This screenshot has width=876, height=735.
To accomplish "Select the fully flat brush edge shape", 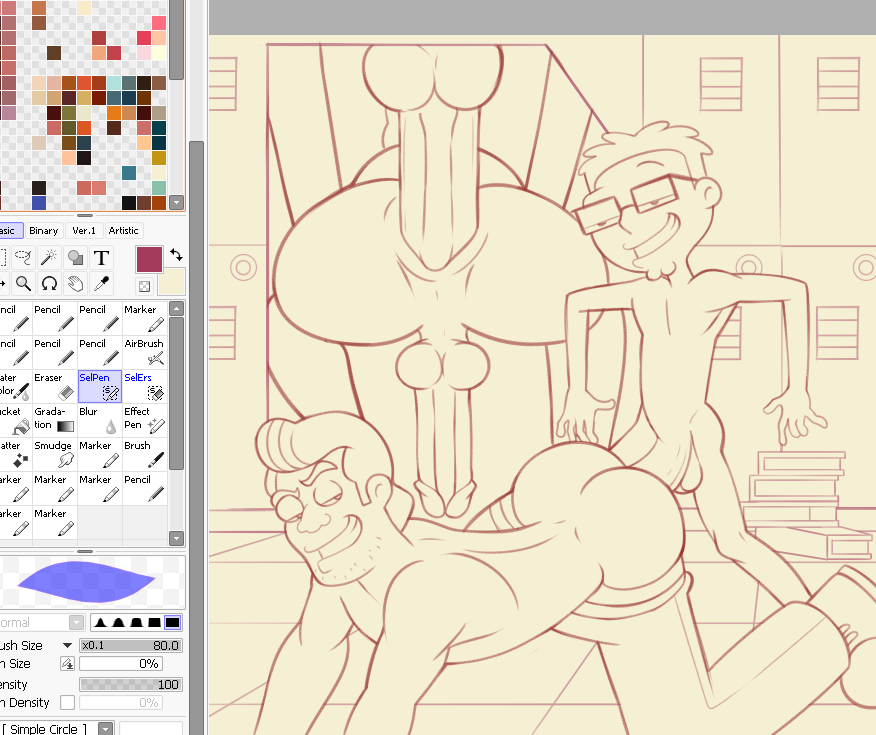I will [x=173, y=622].
